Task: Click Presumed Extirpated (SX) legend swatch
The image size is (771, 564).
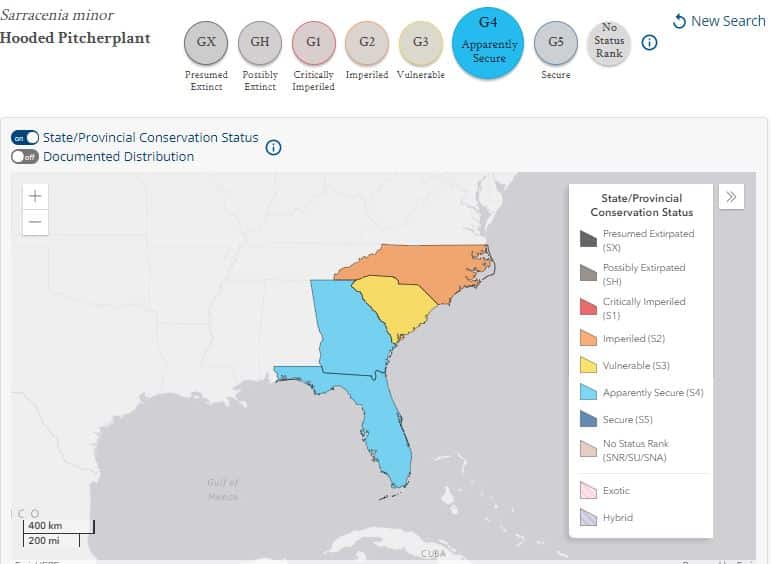Action: tap(588, 239)
